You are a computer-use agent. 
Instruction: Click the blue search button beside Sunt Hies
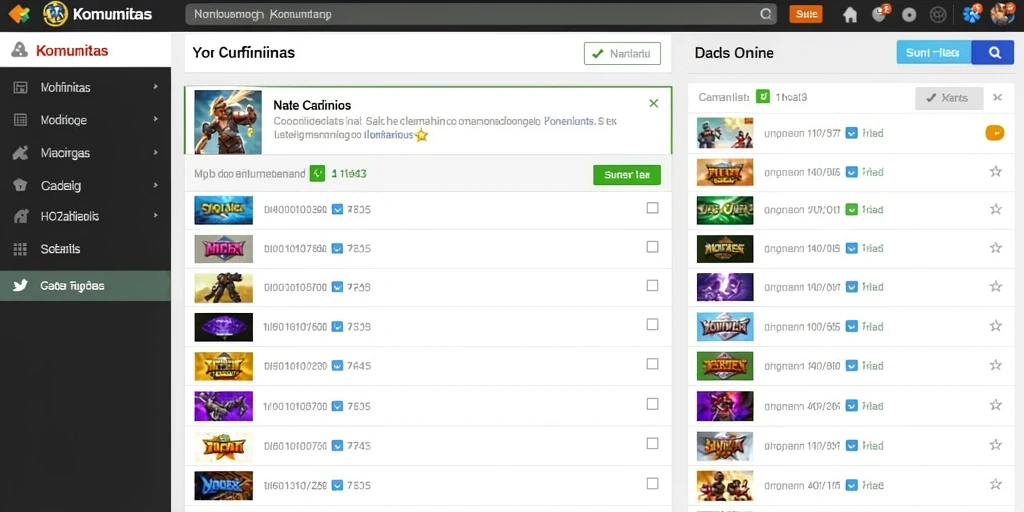tap(993, 52)
